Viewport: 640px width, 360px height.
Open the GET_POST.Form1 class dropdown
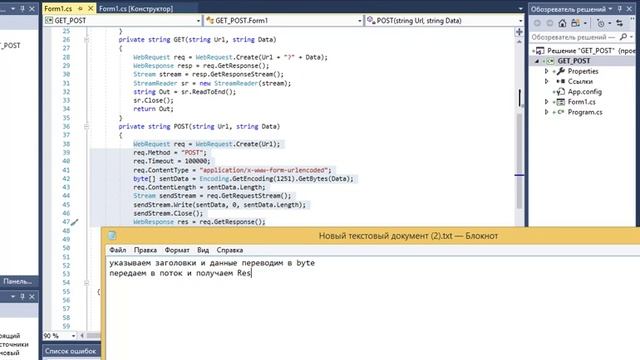[x=360, y=20]
